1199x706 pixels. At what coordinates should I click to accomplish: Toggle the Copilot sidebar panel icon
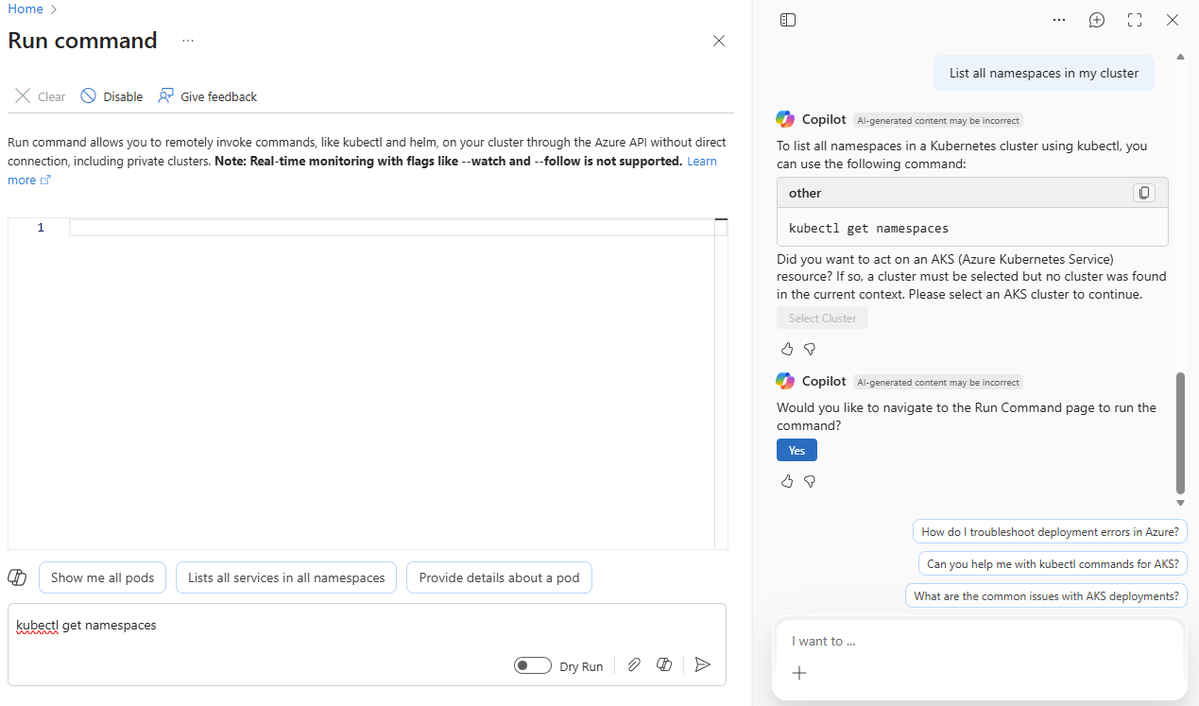click(788, 20)
